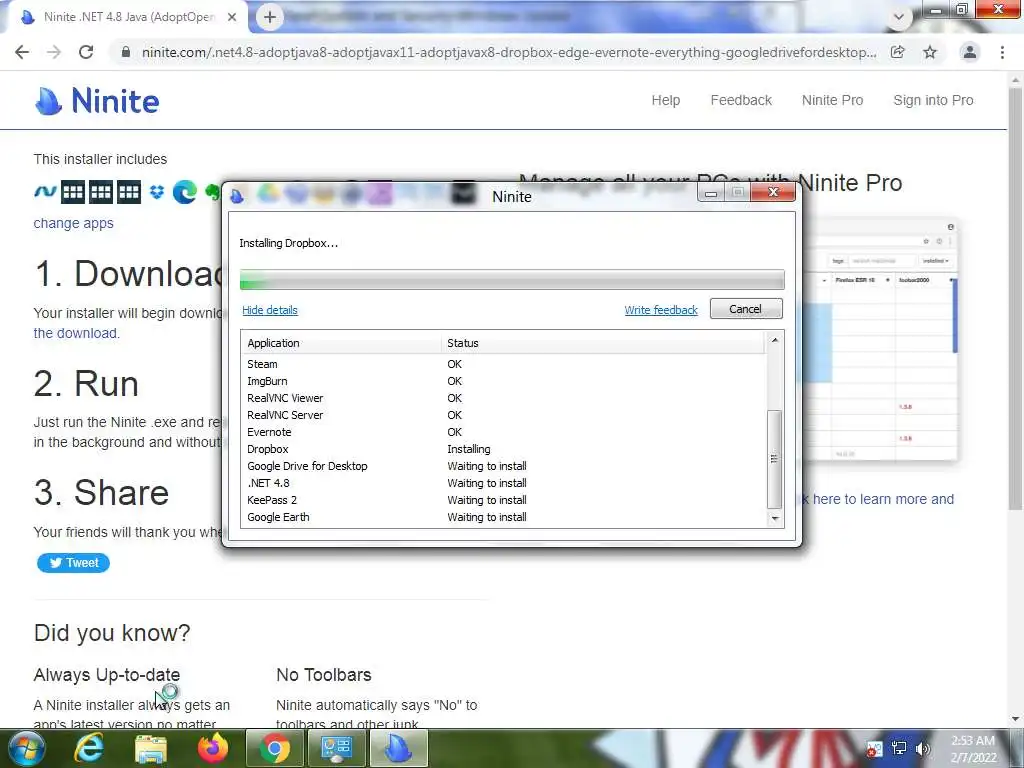This screenshot has width=1024, height=768.
Task: Open the Chrome three-dot menu
Action: pos(1002,52)
